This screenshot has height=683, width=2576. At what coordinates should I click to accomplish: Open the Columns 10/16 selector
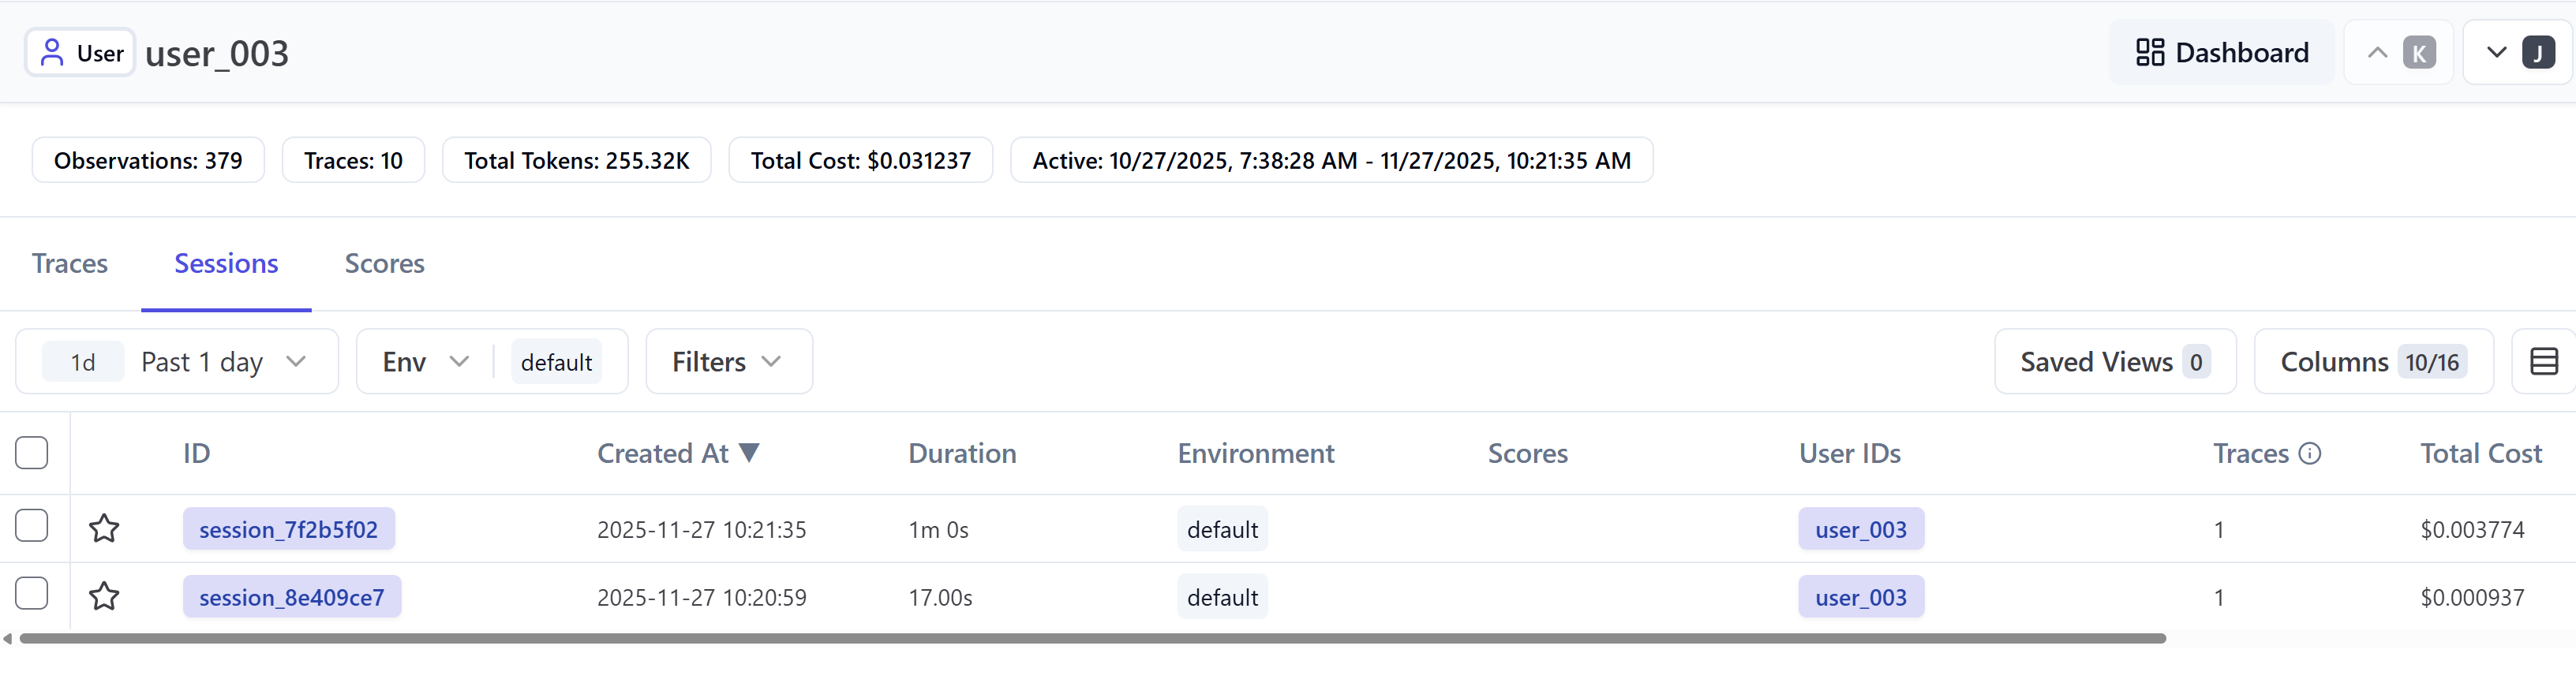tap(2372, 361)
